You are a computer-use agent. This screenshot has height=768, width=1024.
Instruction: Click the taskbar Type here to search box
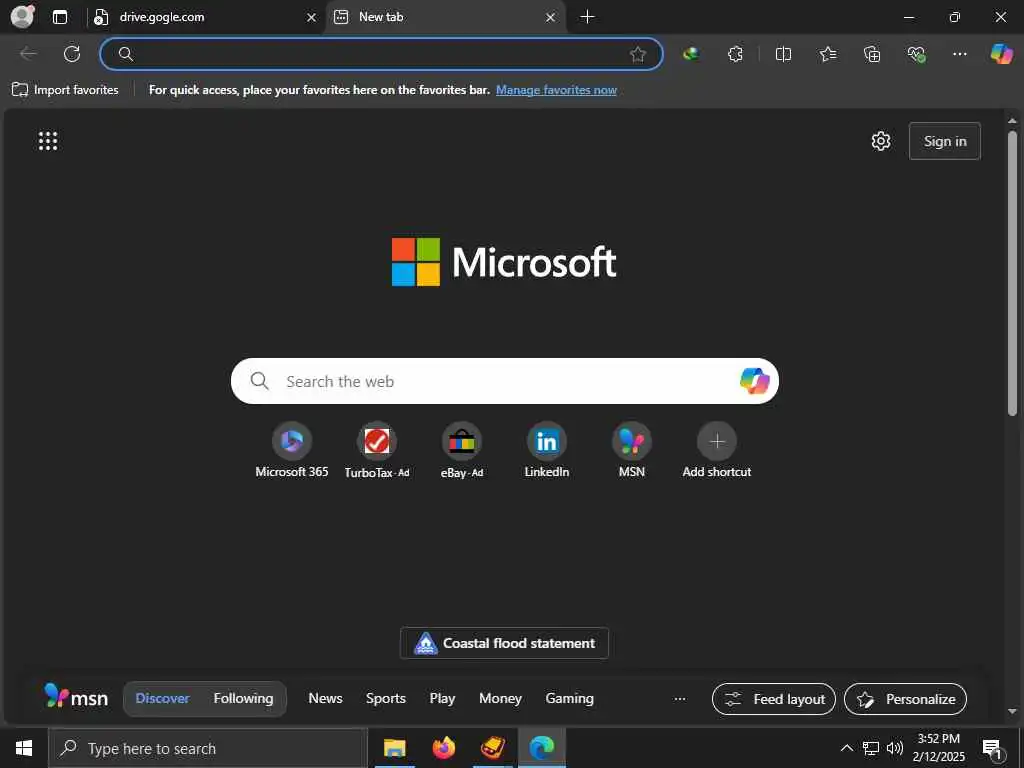(x=208, y=748)
